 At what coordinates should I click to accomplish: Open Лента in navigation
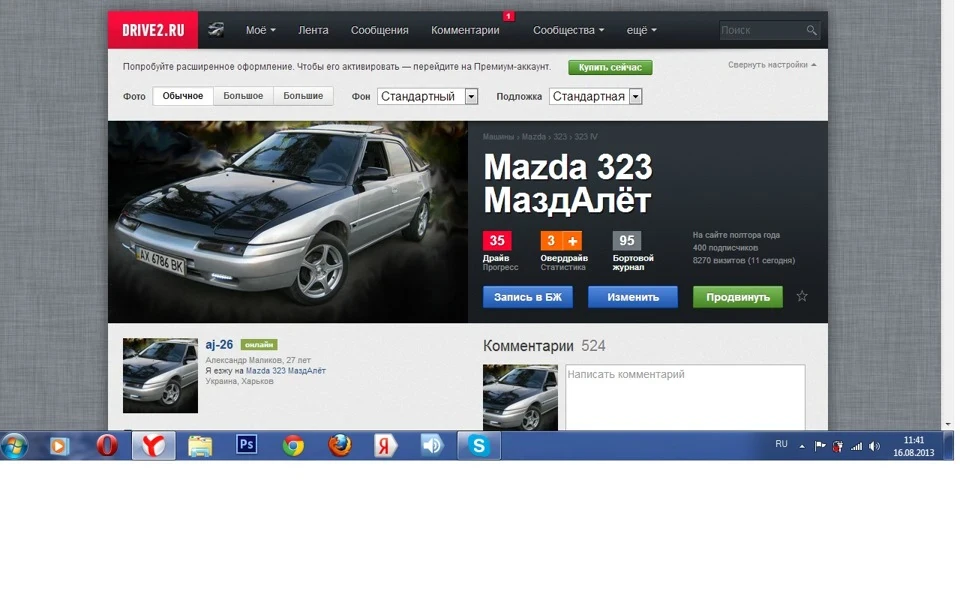coord(313,30)
